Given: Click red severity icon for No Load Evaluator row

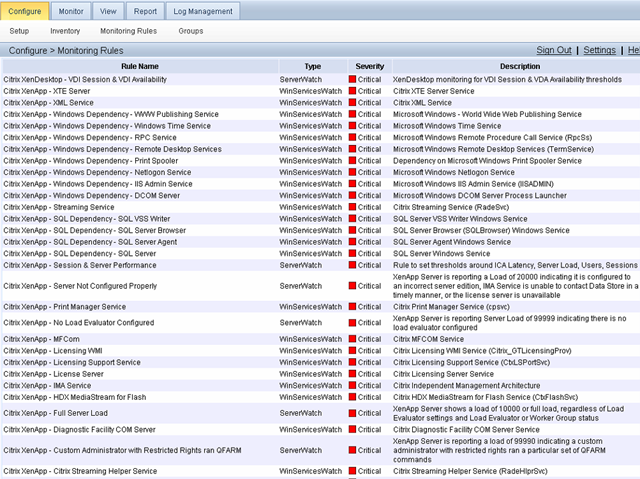Looking at the screenshot, I should click(352, 323).
